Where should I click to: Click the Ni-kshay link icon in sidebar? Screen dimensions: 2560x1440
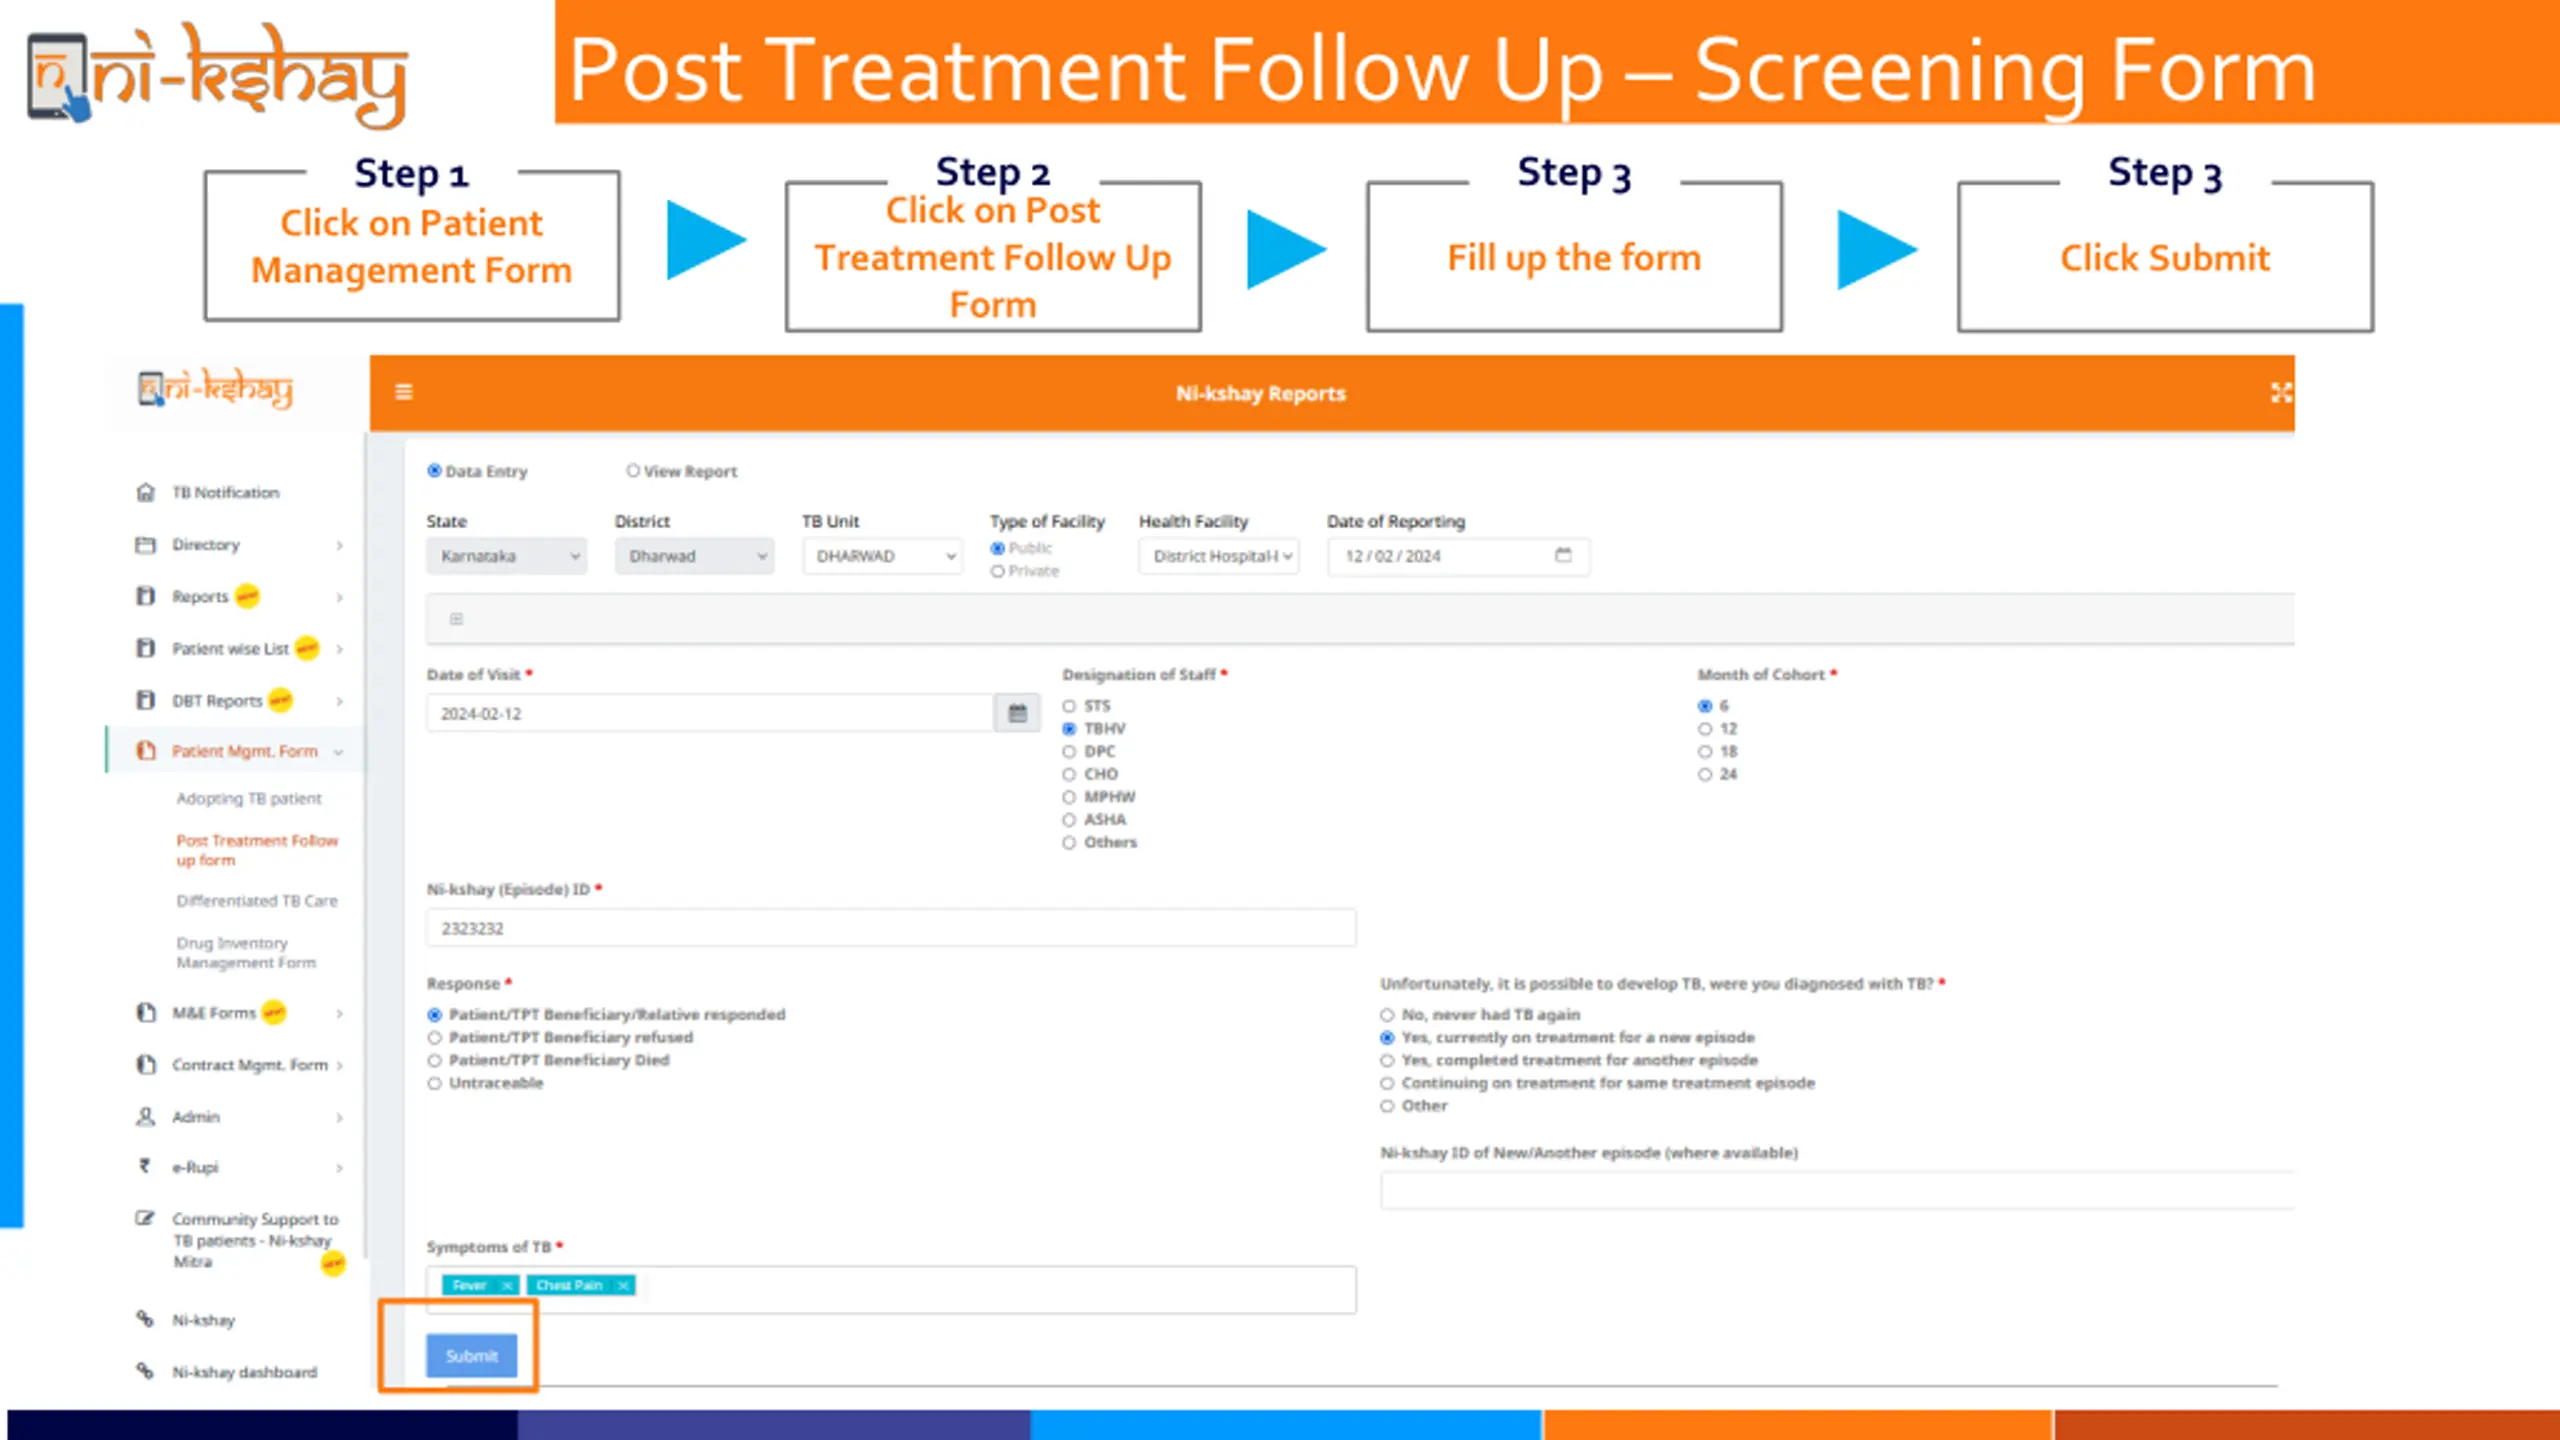(x=146, y=1319)
